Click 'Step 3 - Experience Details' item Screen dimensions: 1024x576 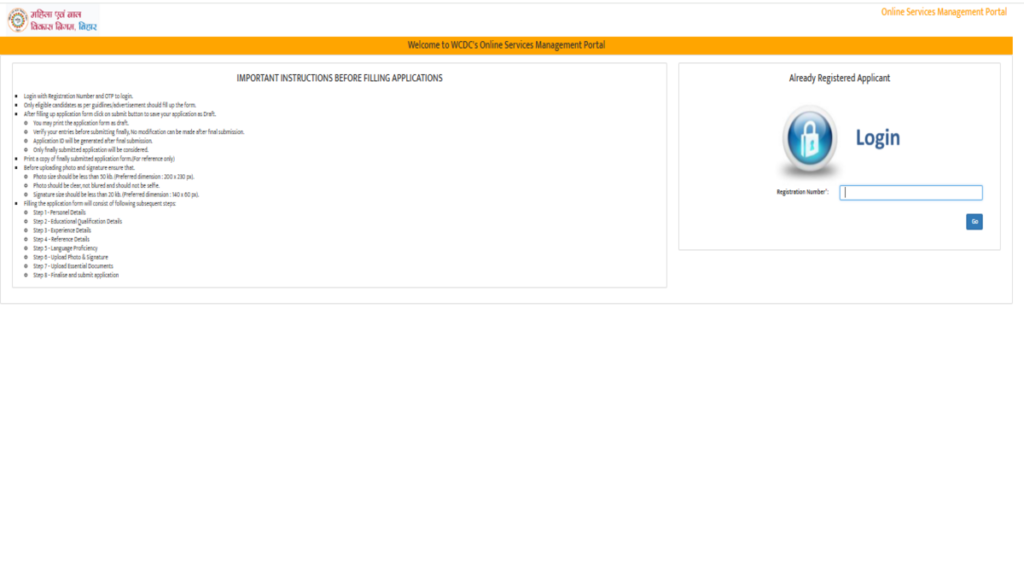click(x=62, y=231)
